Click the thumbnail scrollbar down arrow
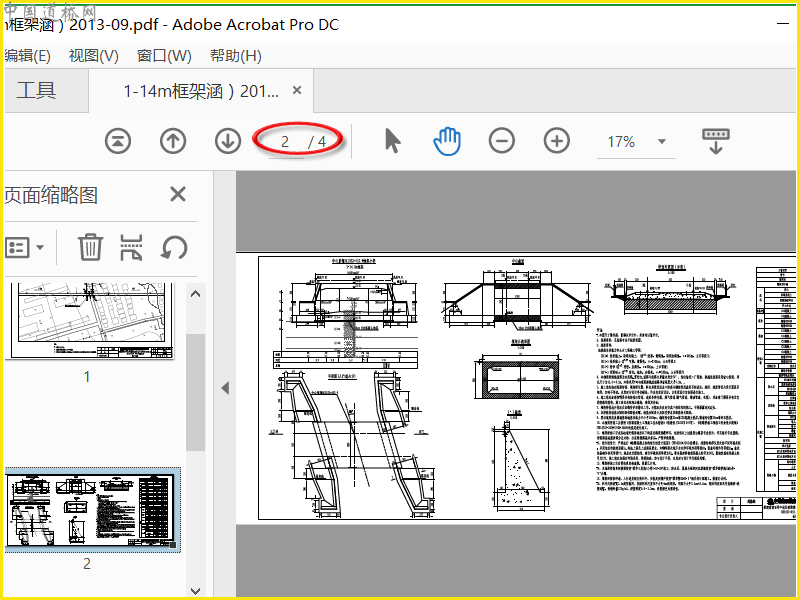800x600 pixels. [x=195, y=590]
